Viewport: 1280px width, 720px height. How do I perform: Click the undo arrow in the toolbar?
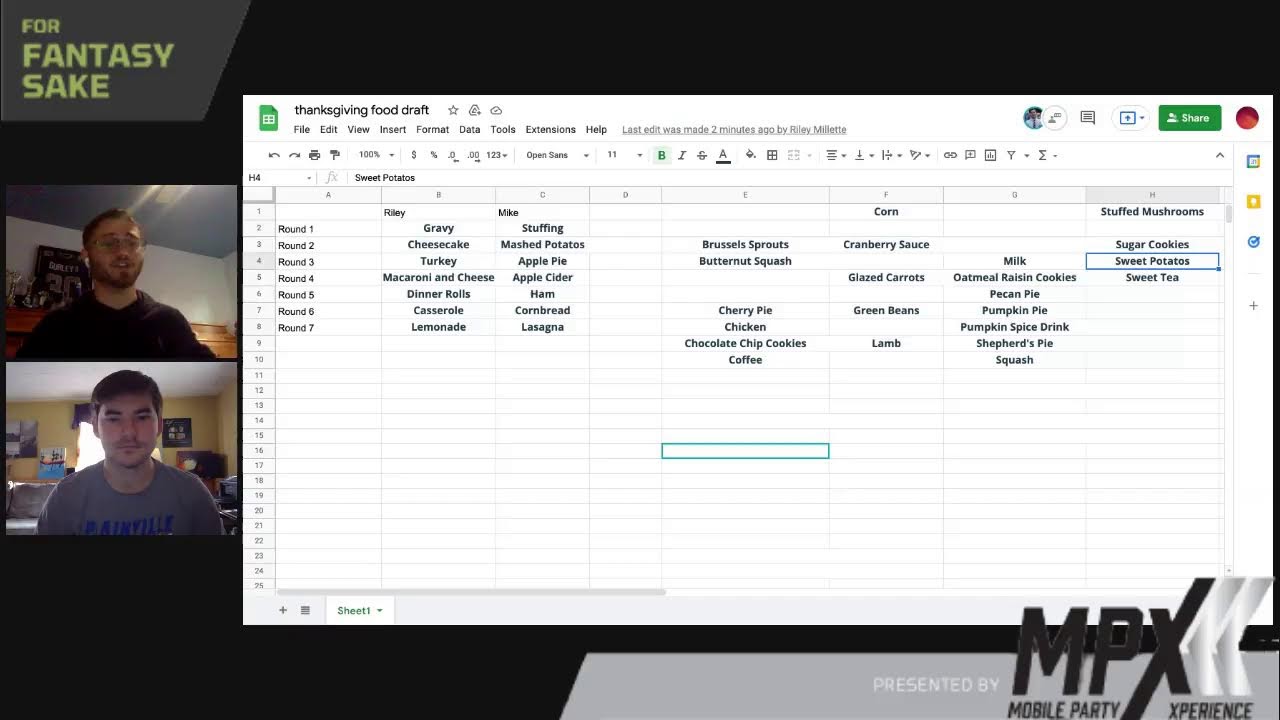tap(274, 155)
